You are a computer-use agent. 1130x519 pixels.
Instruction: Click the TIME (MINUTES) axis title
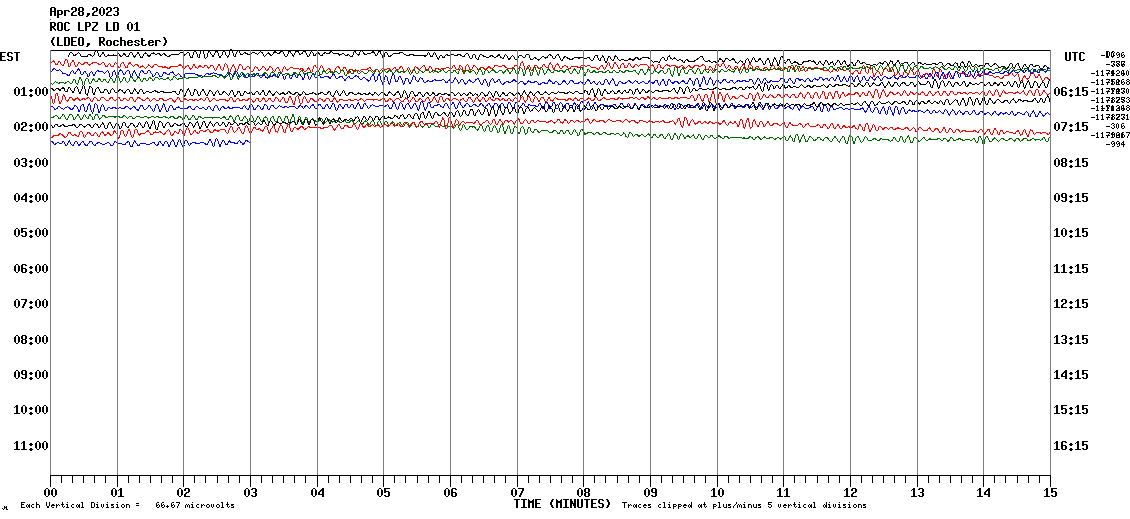pos(562,504)
